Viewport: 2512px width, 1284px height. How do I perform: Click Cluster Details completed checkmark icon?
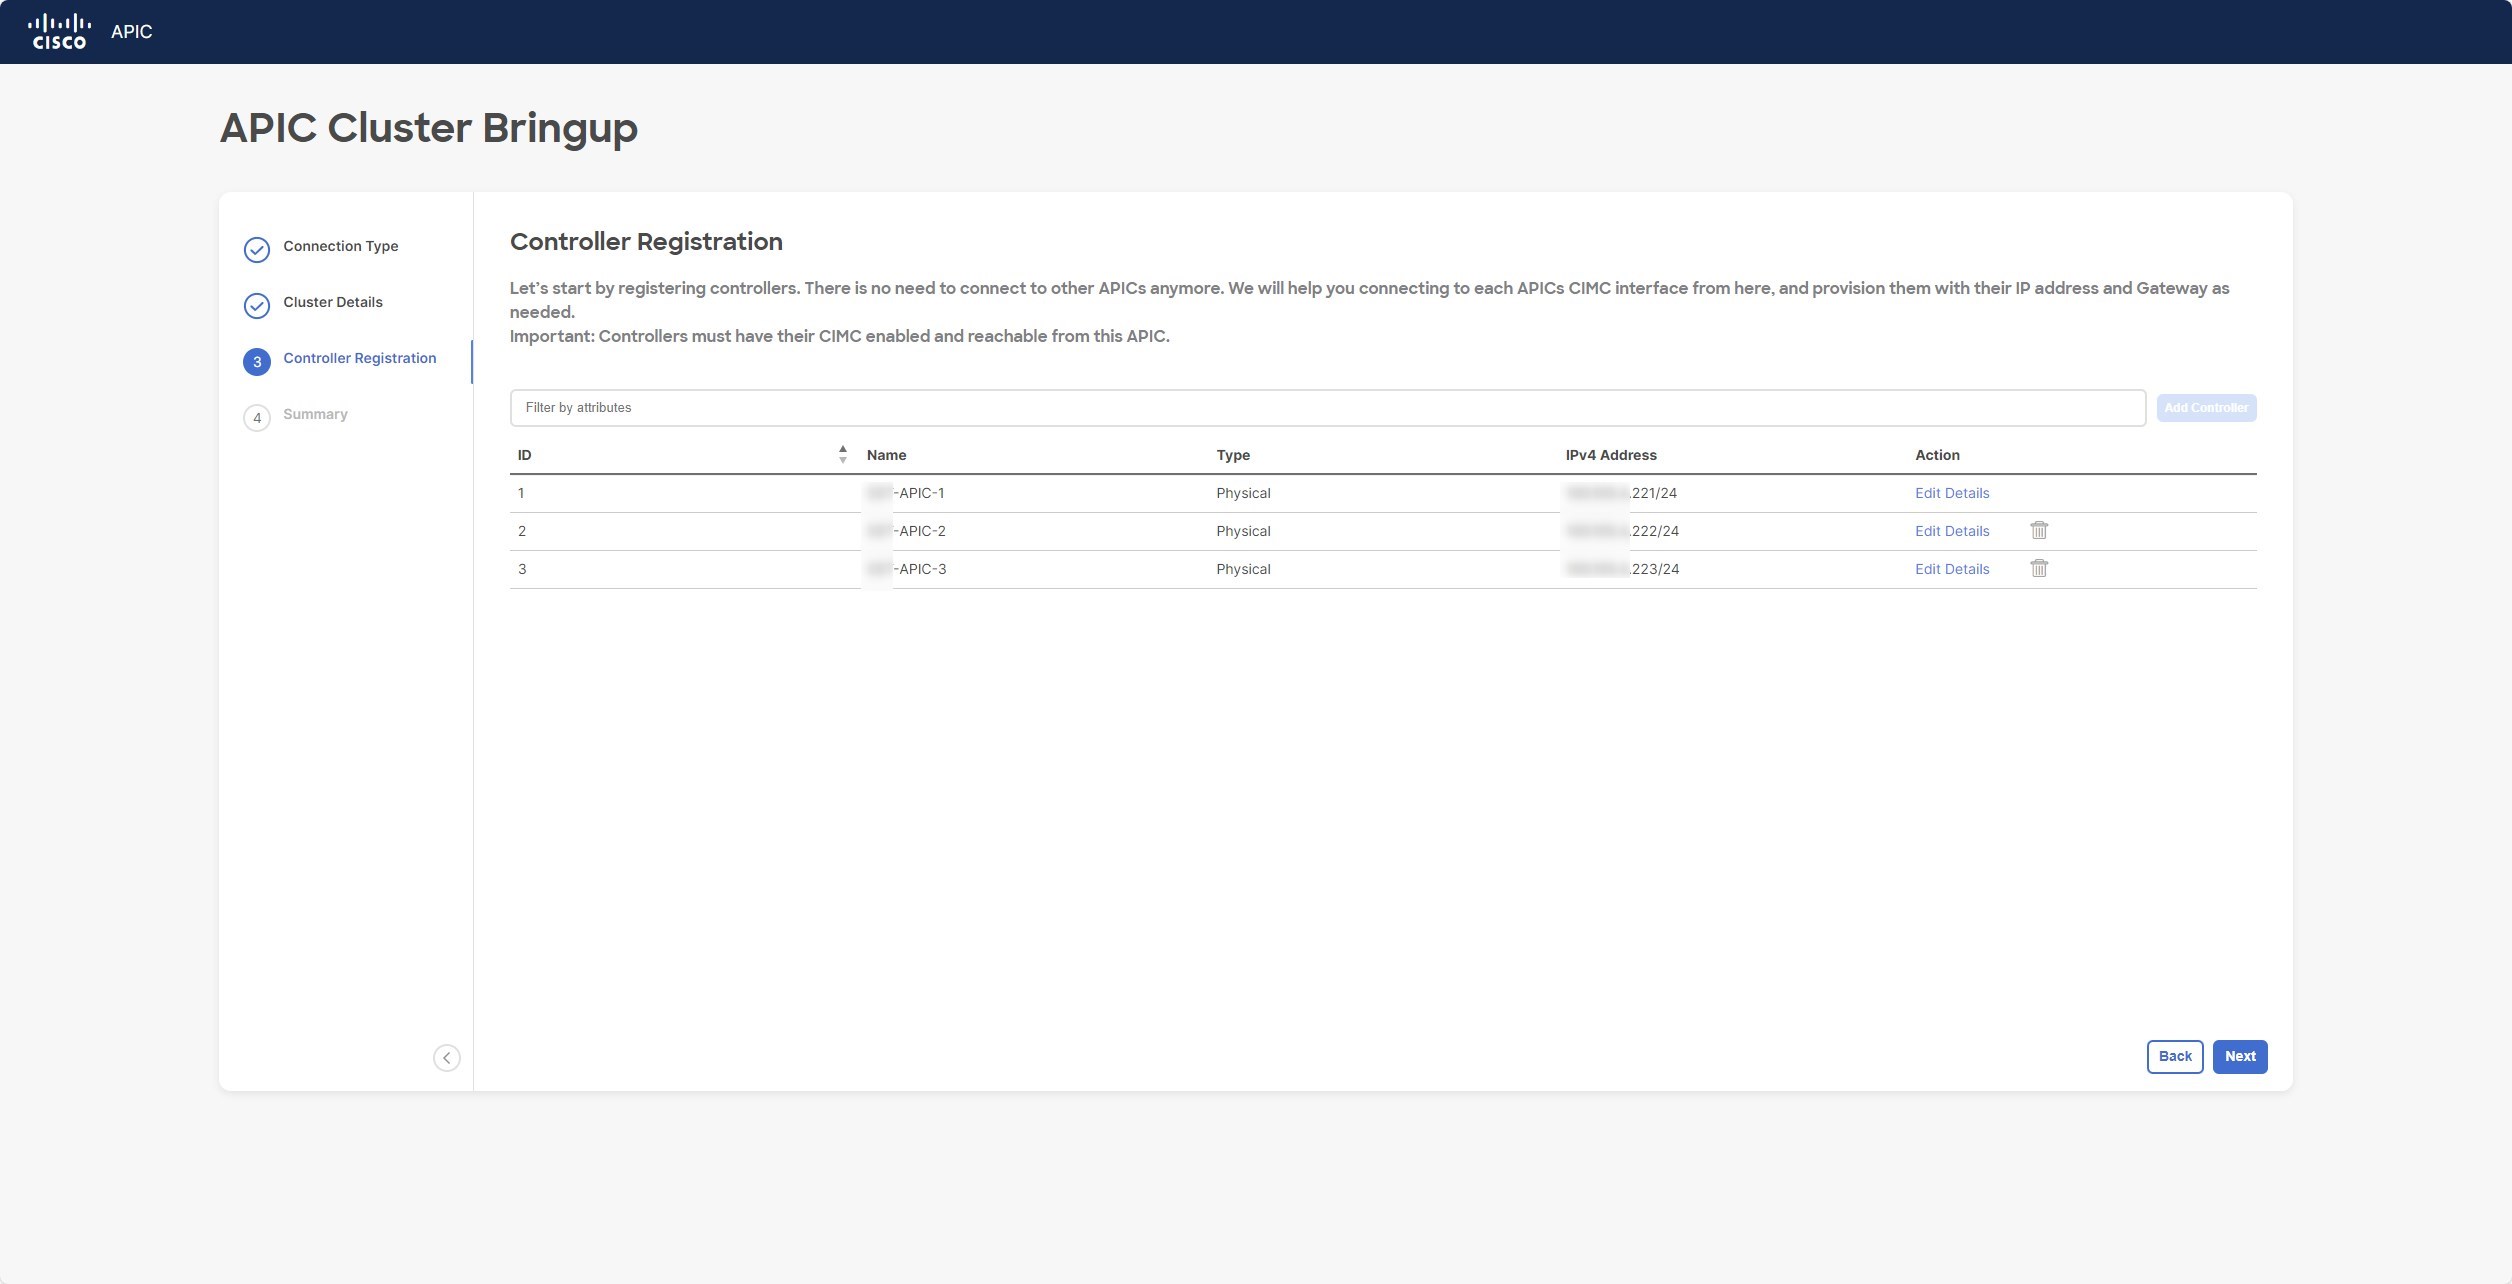(257, 306)
